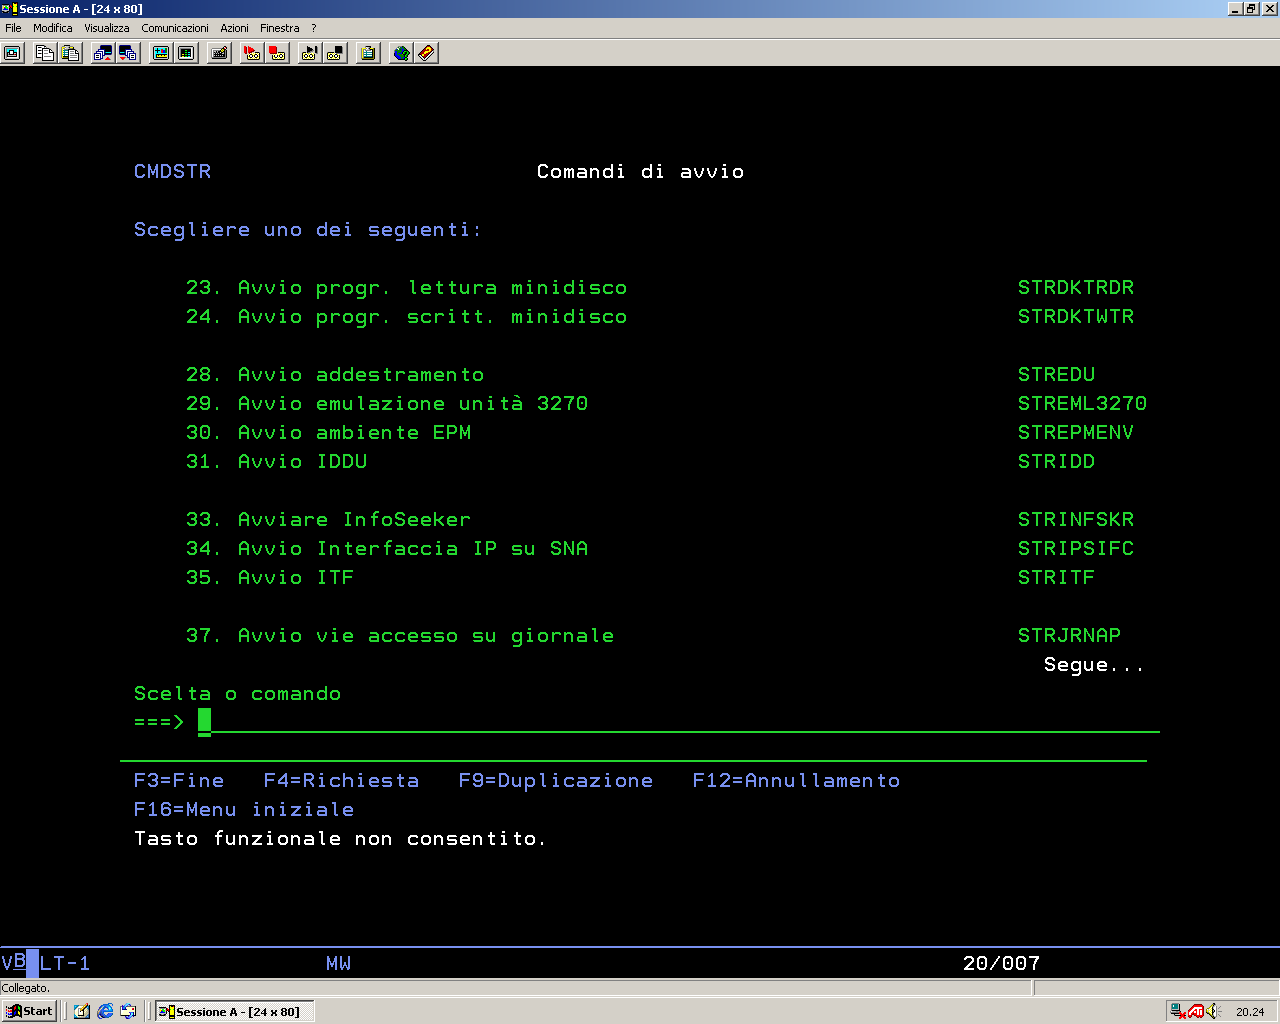Click the STRDKTRDR command name

[1076, 288]
